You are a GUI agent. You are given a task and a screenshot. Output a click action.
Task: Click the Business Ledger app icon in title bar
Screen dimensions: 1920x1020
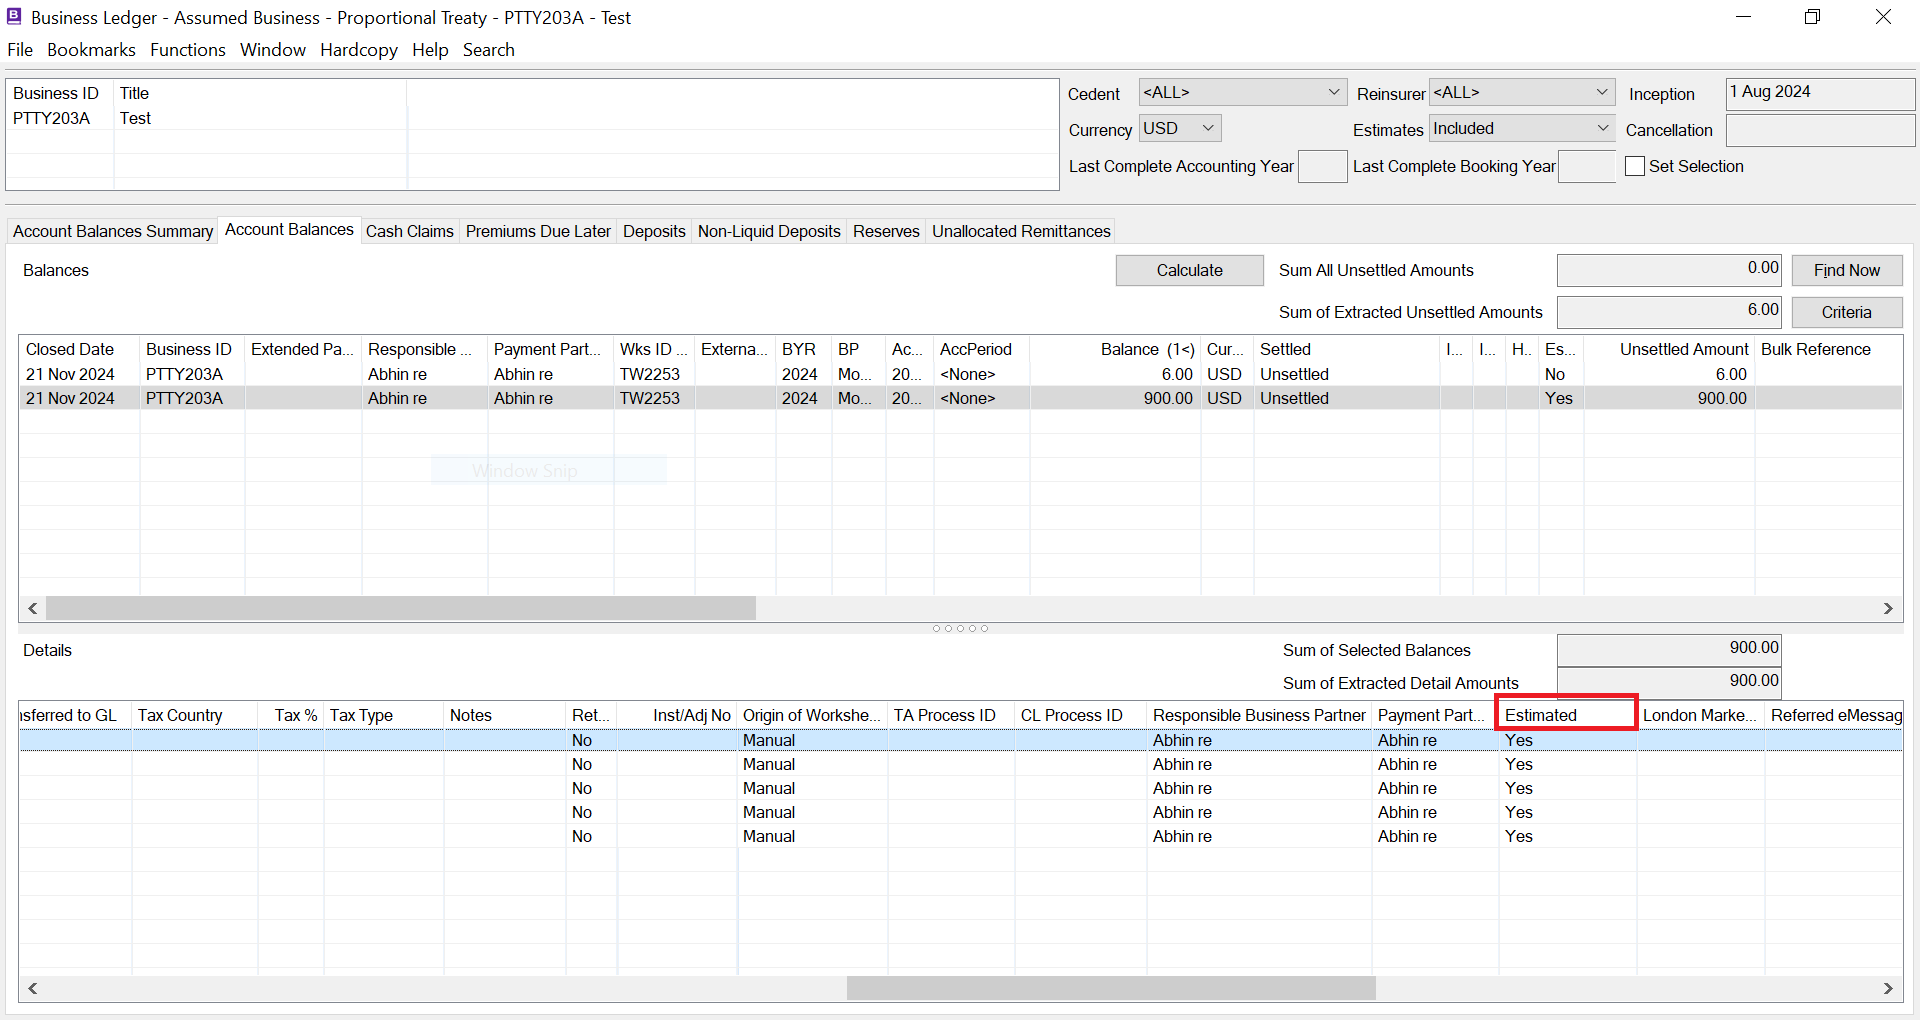(14, 17)
